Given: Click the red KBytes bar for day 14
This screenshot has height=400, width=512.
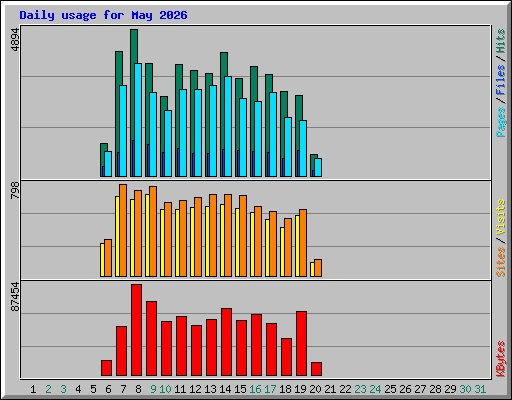Looking at the screenshot, I should [227, 342].
